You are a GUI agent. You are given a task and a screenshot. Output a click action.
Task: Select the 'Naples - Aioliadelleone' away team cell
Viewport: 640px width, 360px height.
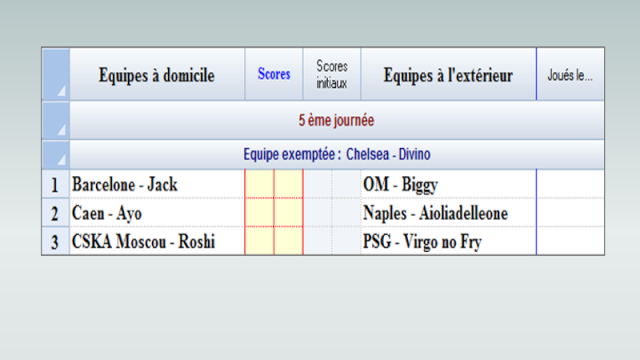tap(449, 213)
